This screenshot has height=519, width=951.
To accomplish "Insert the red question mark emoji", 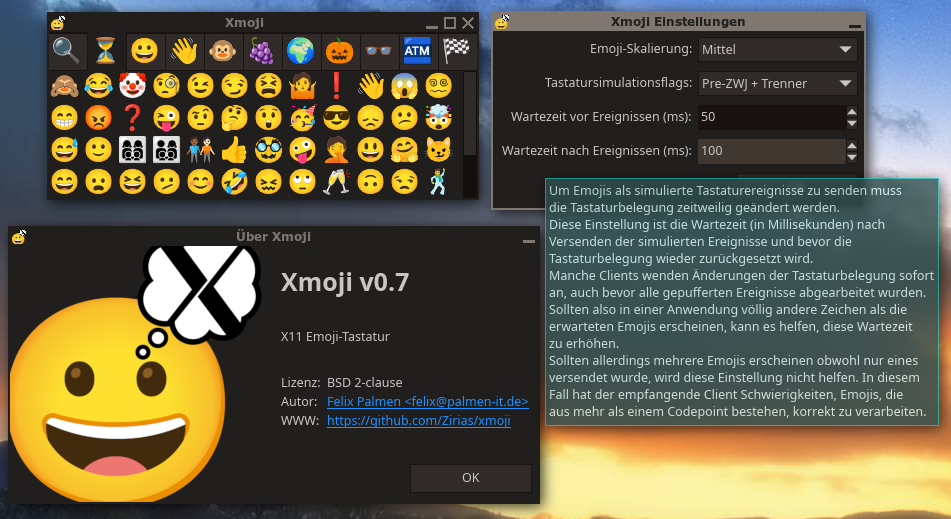I will [x=132, y=118].
